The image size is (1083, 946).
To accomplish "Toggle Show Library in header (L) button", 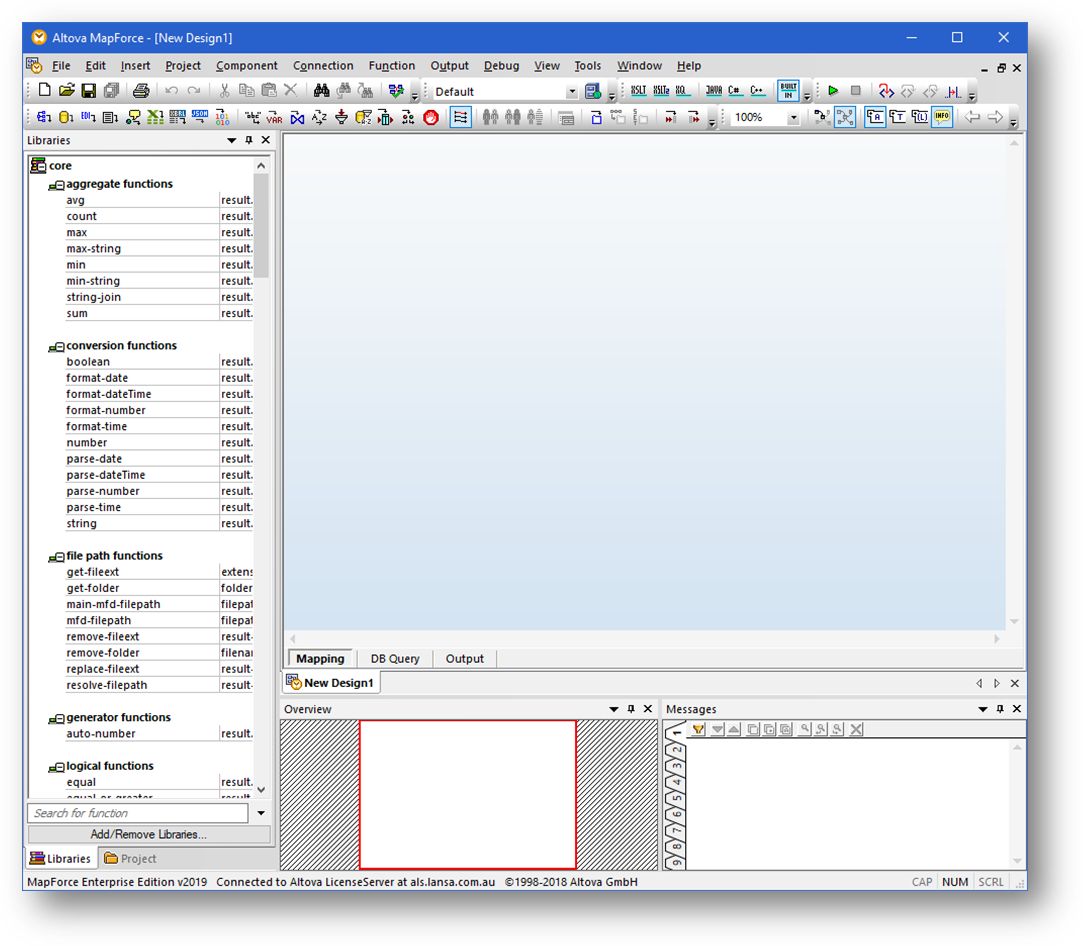I will click(x=920, y=117).
